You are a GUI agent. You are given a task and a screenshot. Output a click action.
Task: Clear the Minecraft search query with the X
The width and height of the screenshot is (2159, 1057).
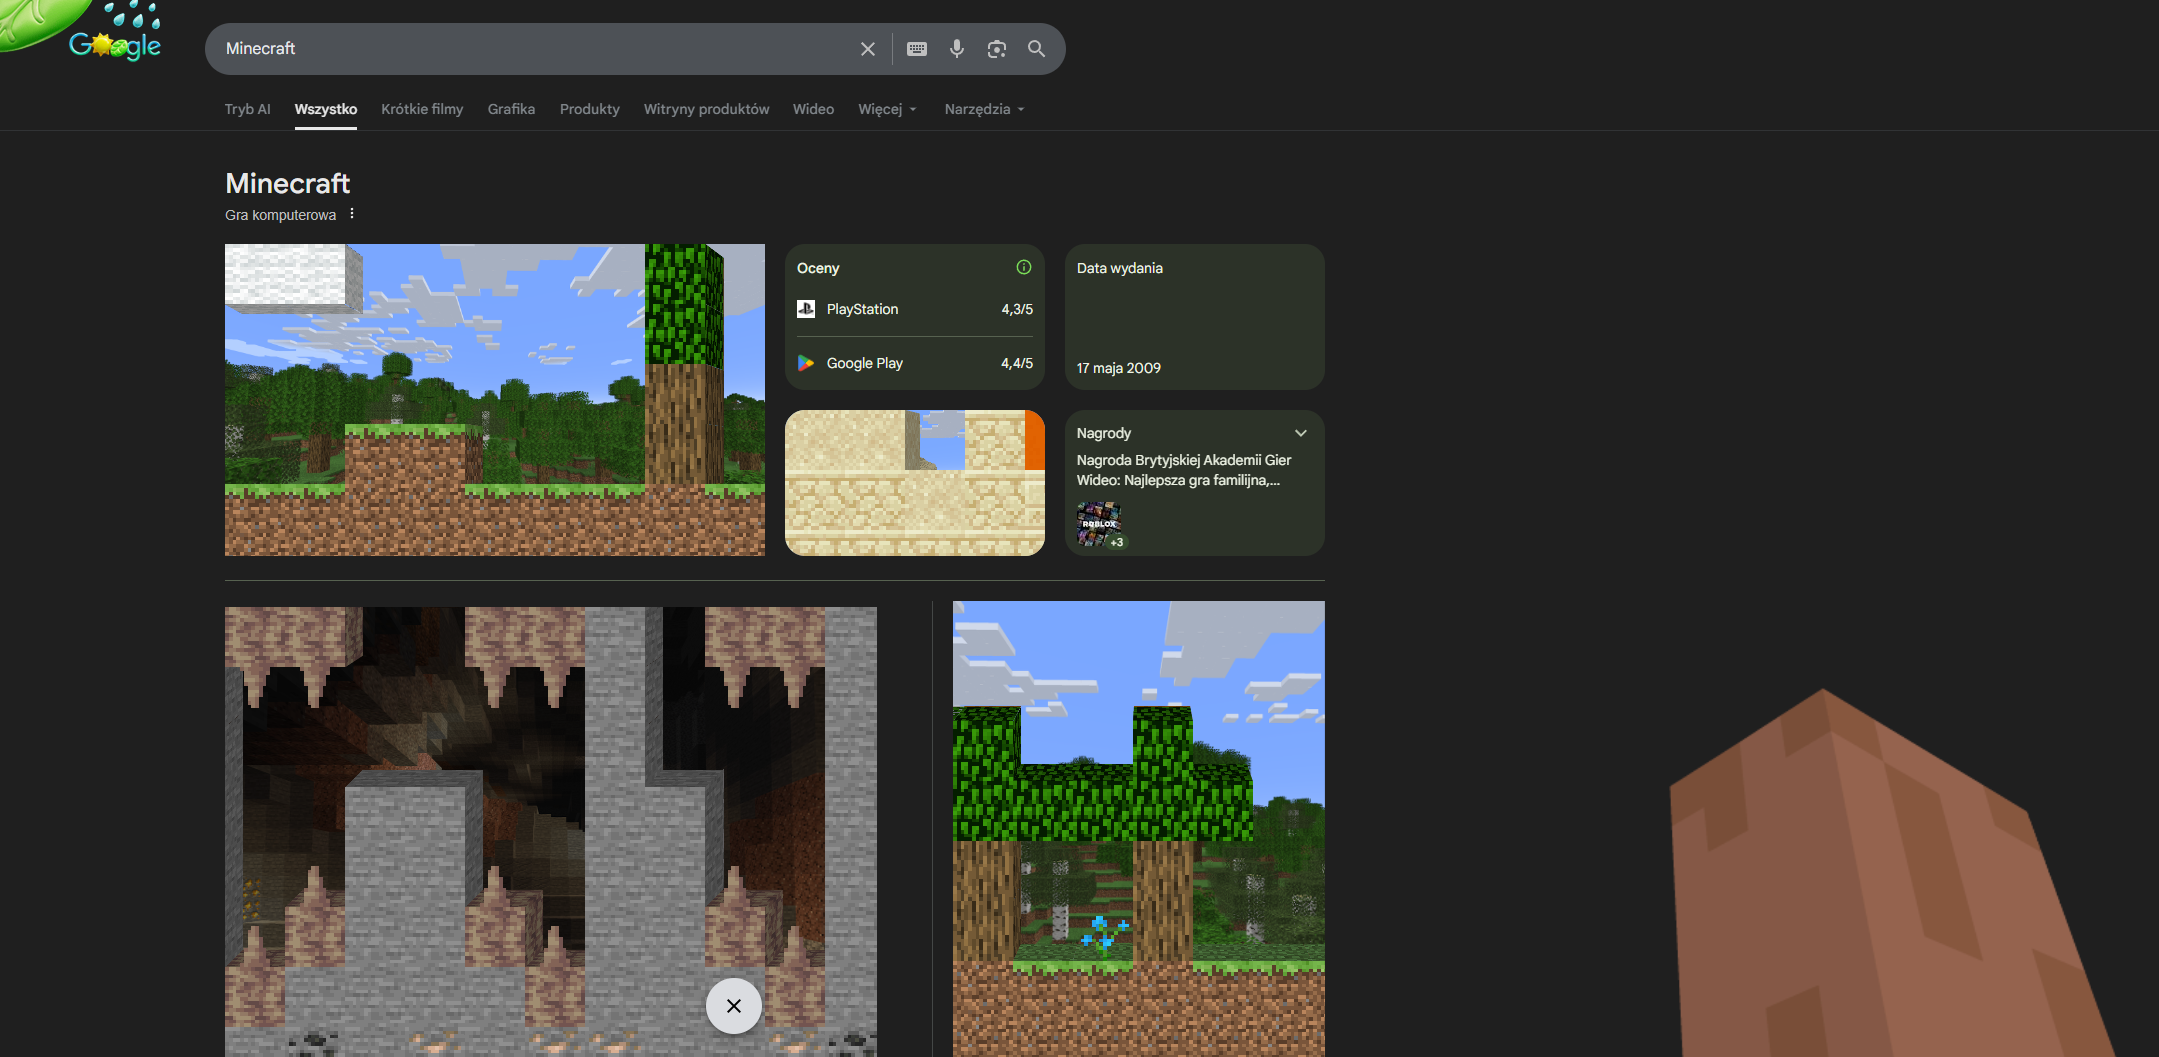pos(866,48)
